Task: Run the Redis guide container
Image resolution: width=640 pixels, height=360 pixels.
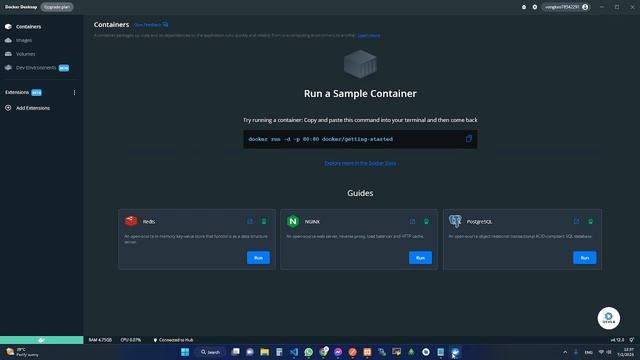Action: (258, 258)
